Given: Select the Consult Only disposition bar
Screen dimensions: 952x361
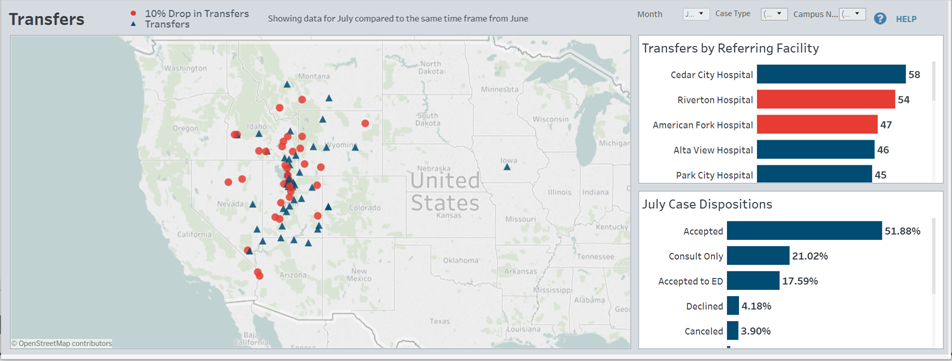Looking at the screenshot, I should (x=758, y=256).
